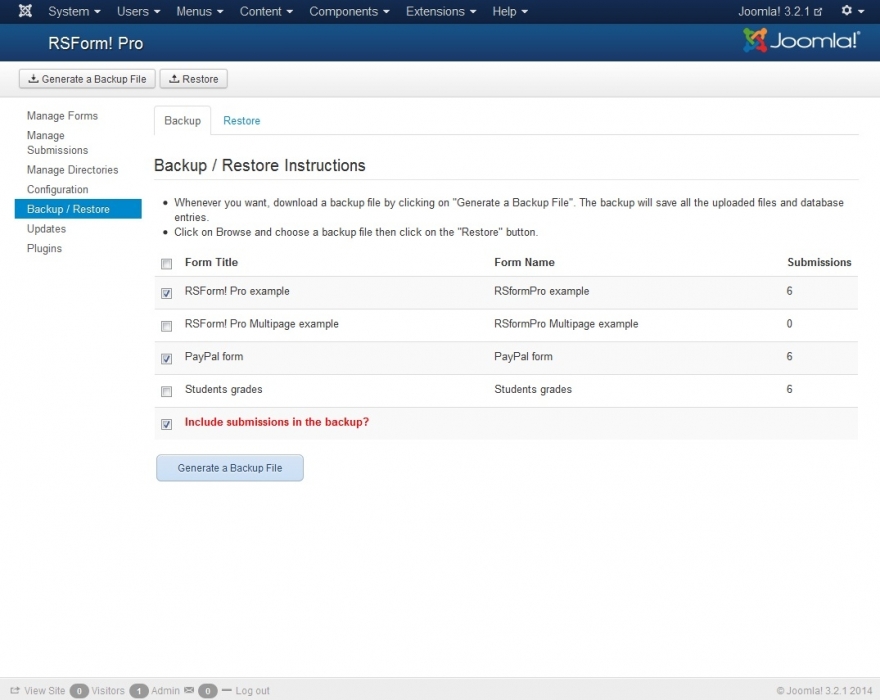
Task: Click the Visitors count badge
Action: (x=79, y=690)
